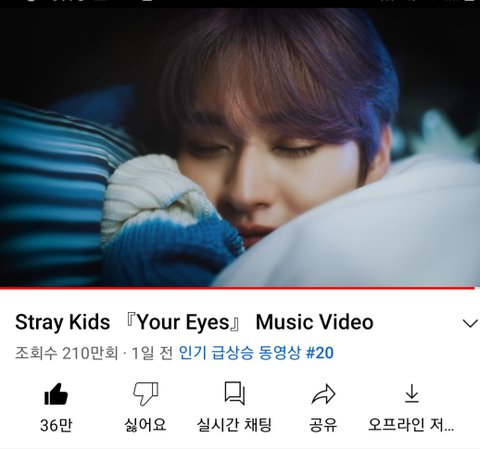Image resolution: width=480 pixels, height=449 pixels.
Task: Tap the Stray Kids Your Eyes title
Action: coord(194,322)
